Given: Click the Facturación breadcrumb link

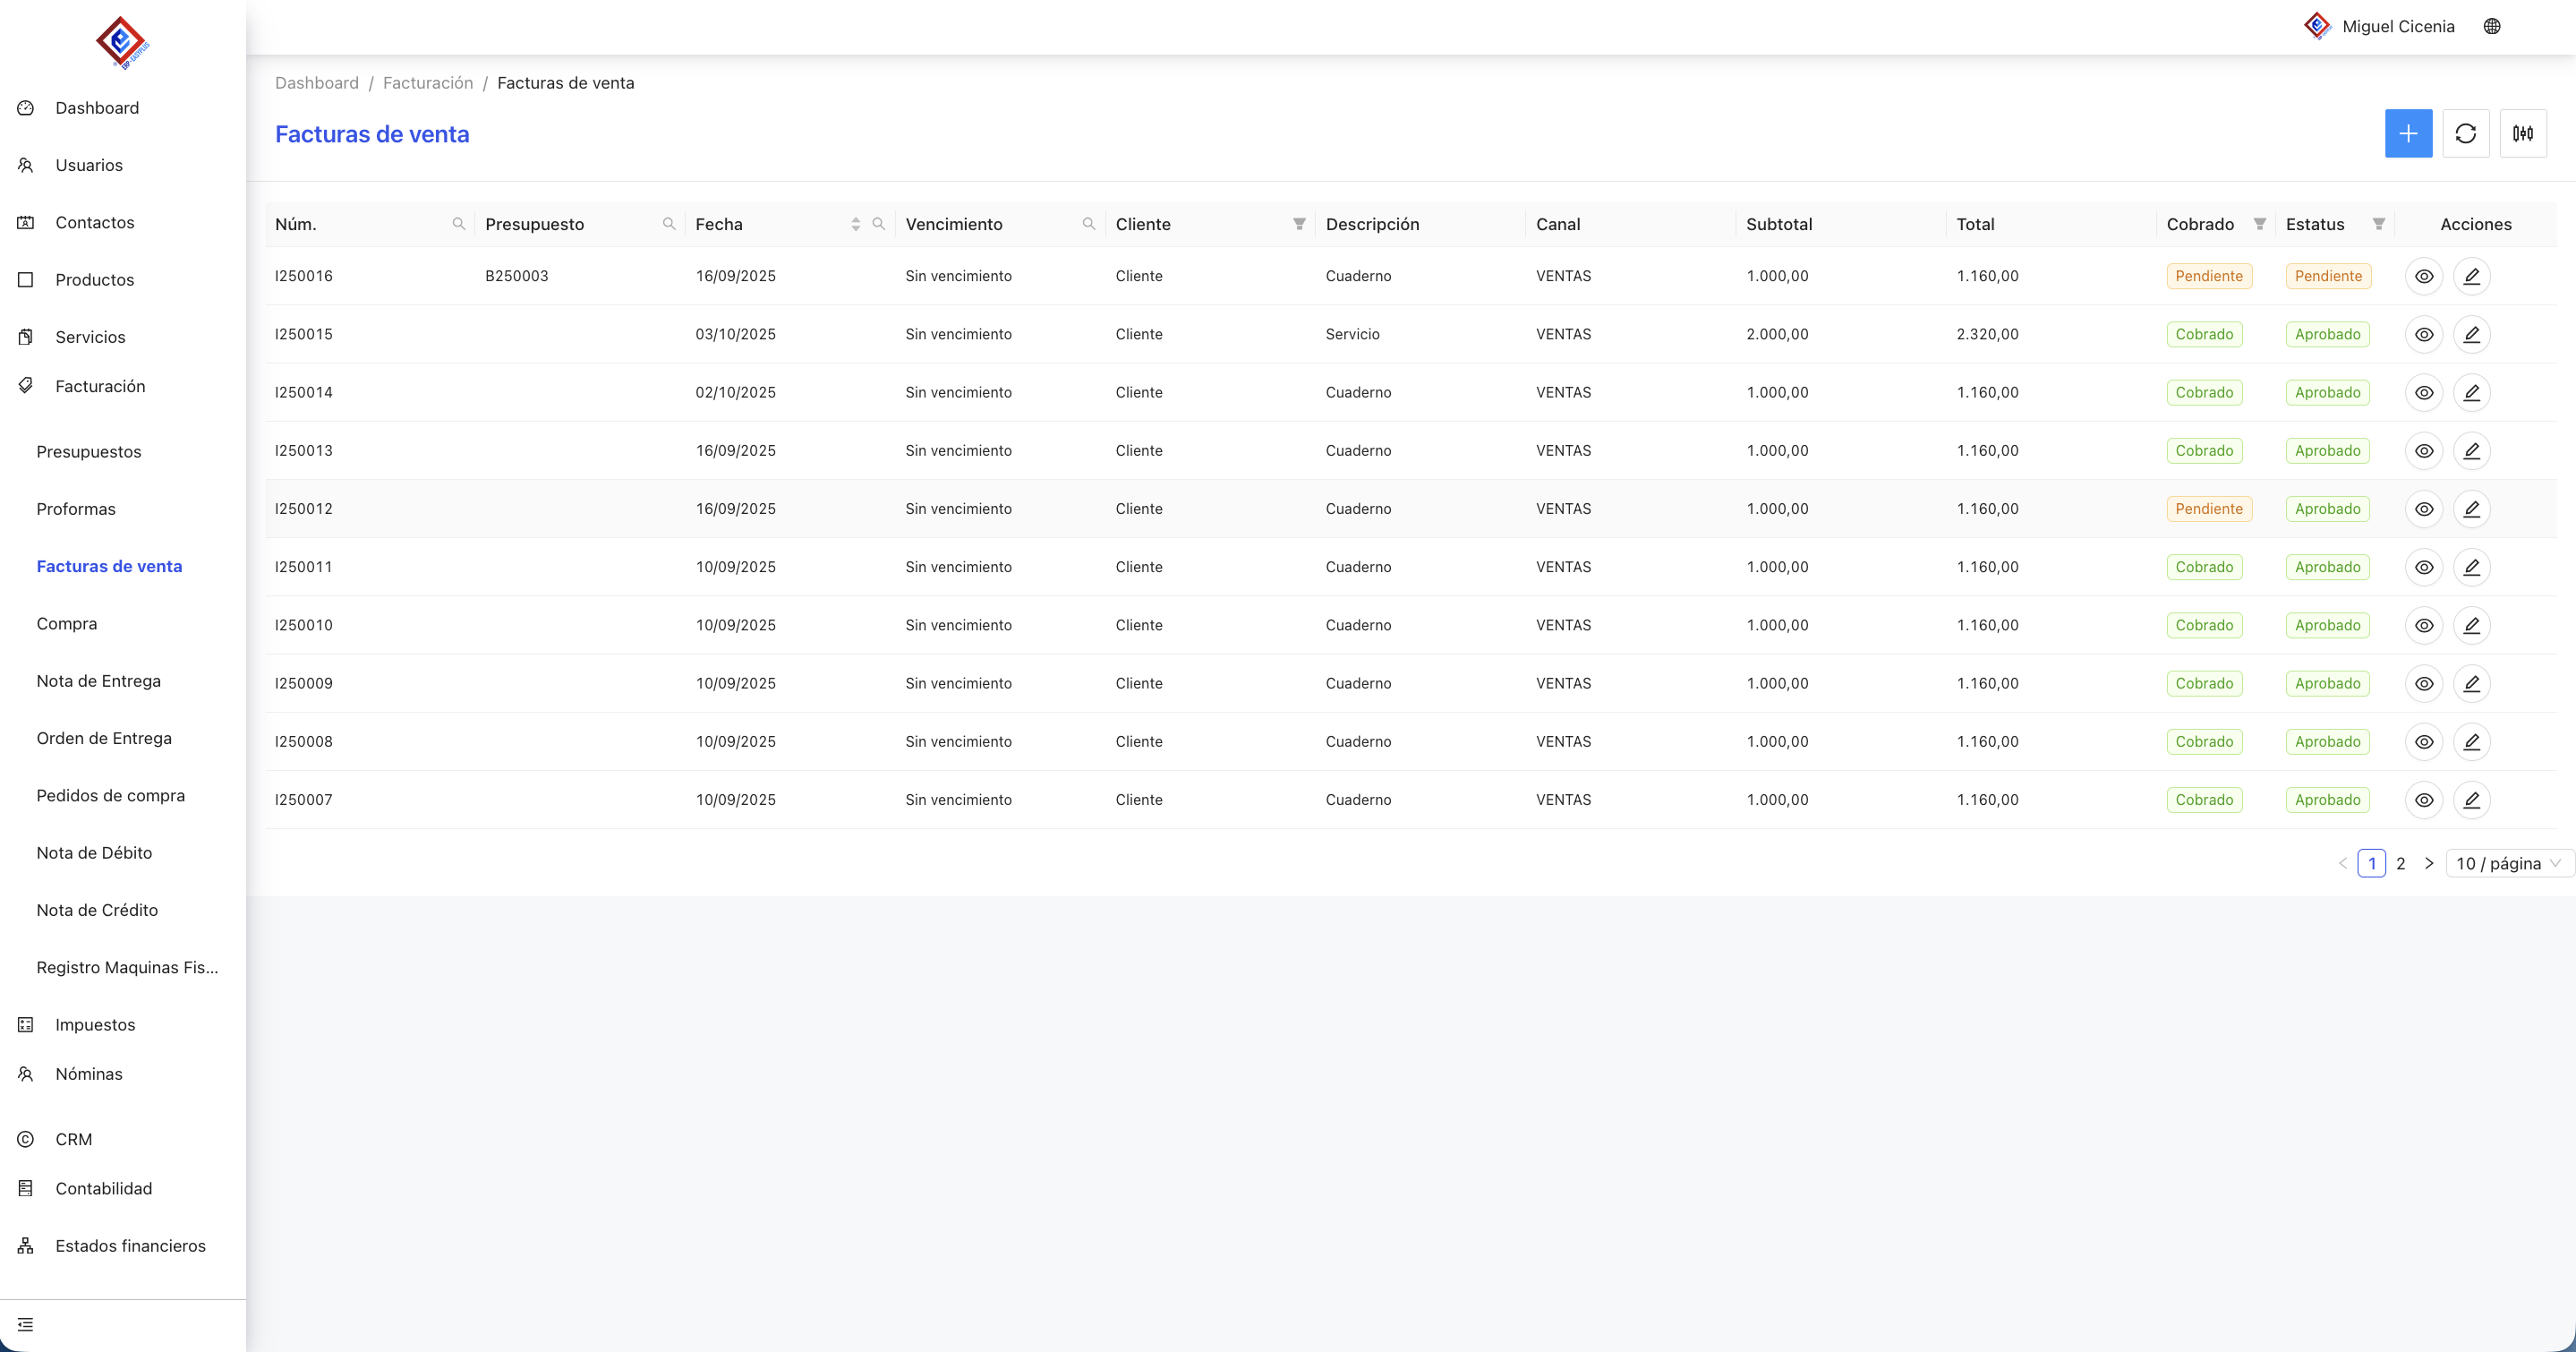Looking at the screenshot, I should [x=428, y=83].
